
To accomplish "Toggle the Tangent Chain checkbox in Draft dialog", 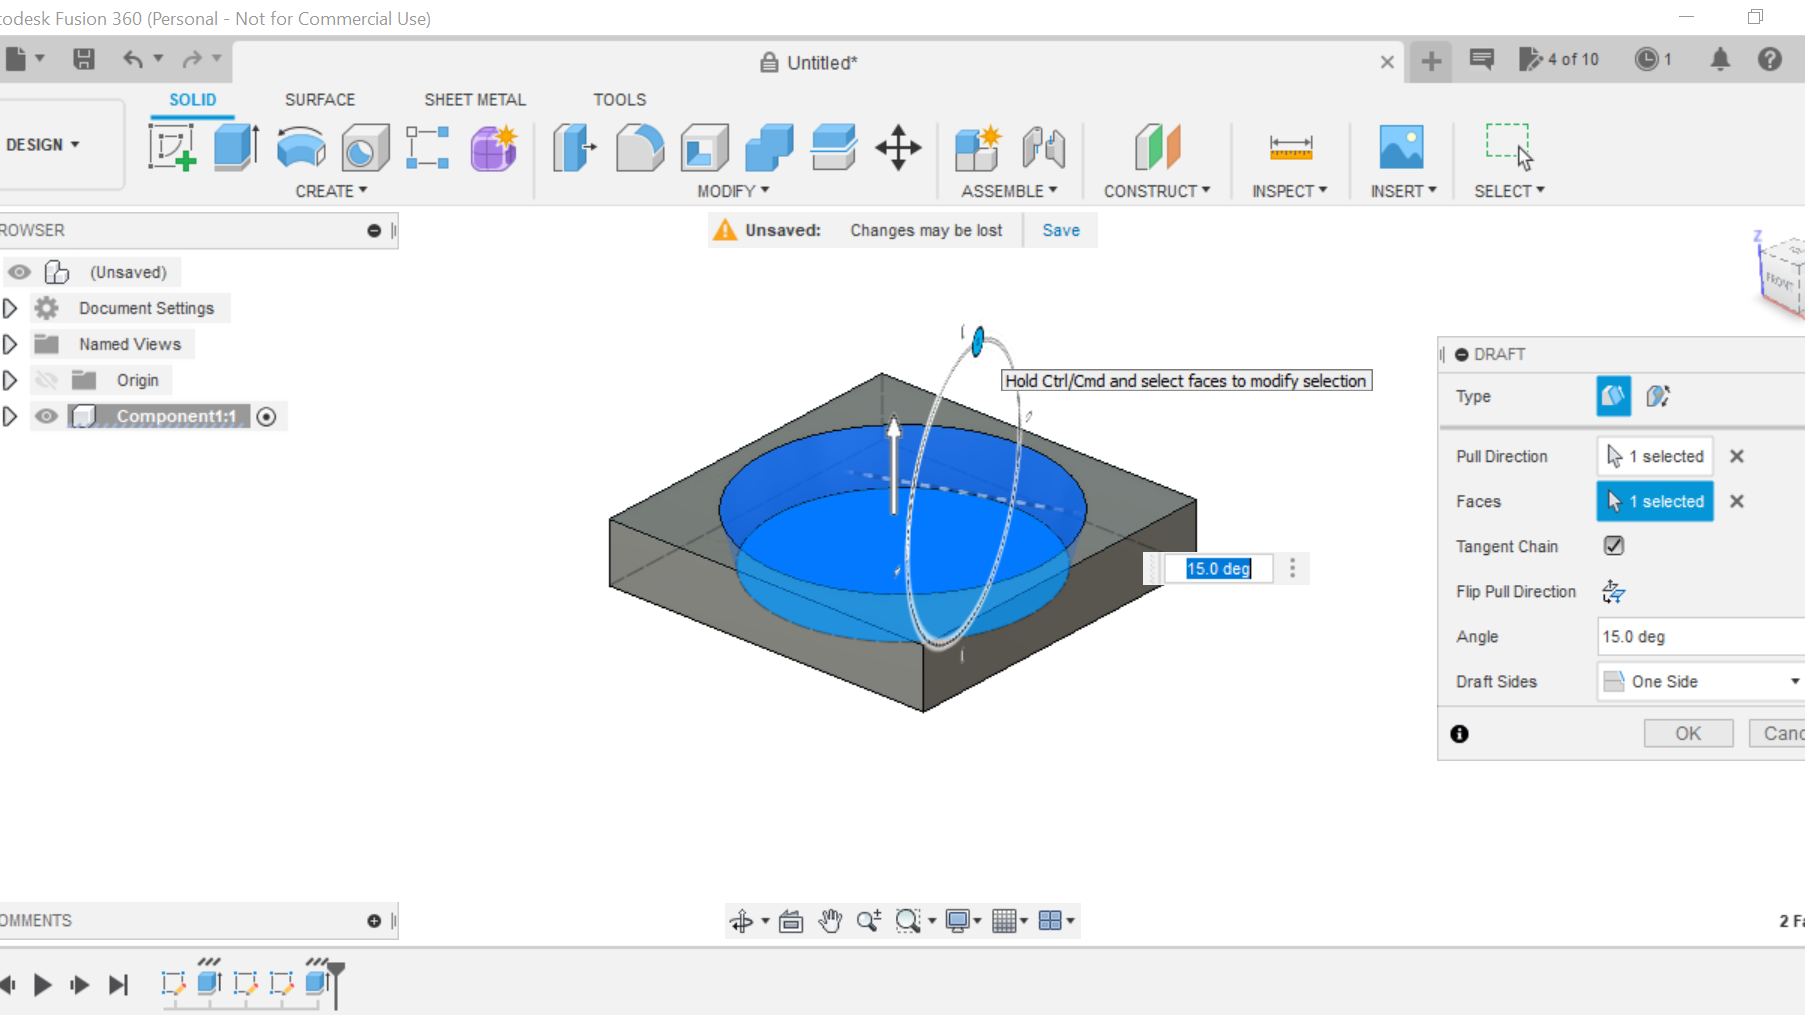I will tap(1613, 545).
